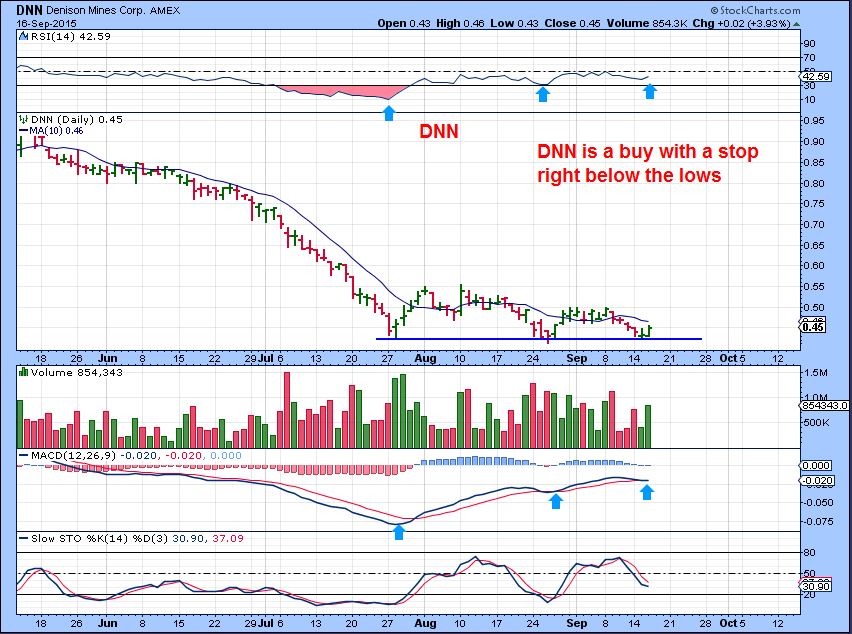Click the 'AMEX' exchange label
This screenshot has height=634, width=852.
(x=165, y=10)
